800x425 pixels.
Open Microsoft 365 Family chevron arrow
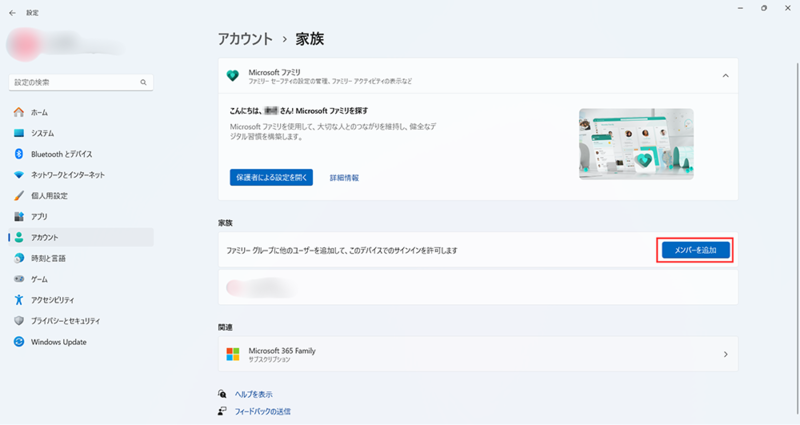(726, 354)
